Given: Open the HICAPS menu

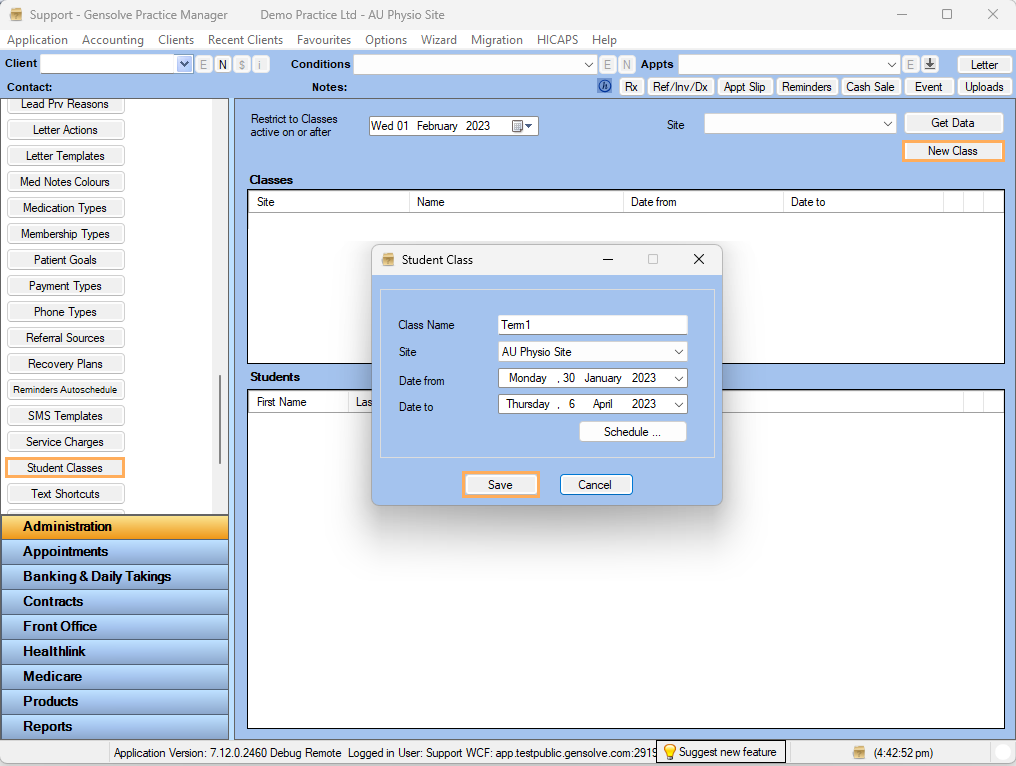Looking at the screenshot, I should tap(557, 40).
